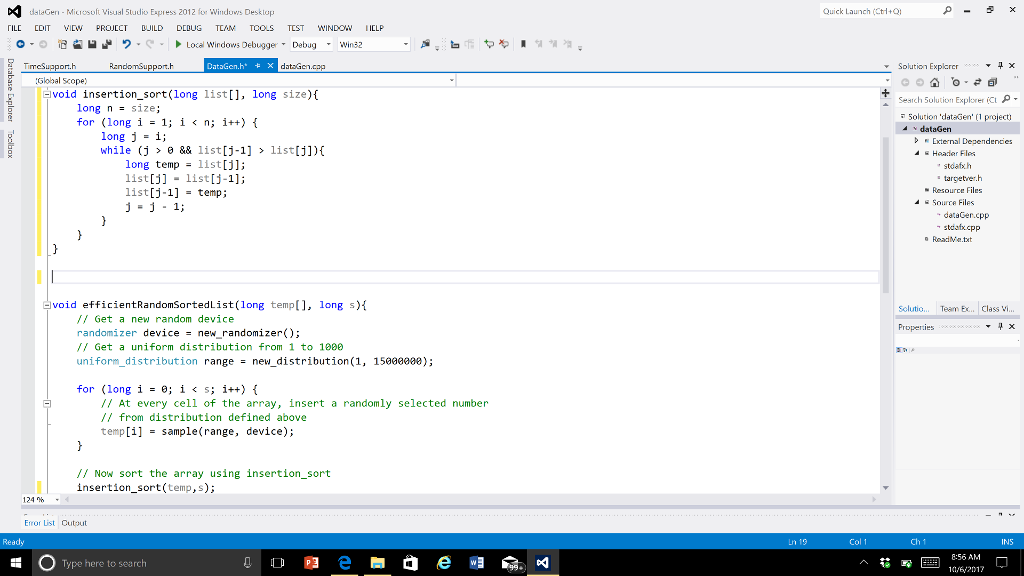Viewport: 1024px width, 576px height.
Task: Click the Undo arrow in the toolbar
Action: pyautogui.click(x=126, y=45)
